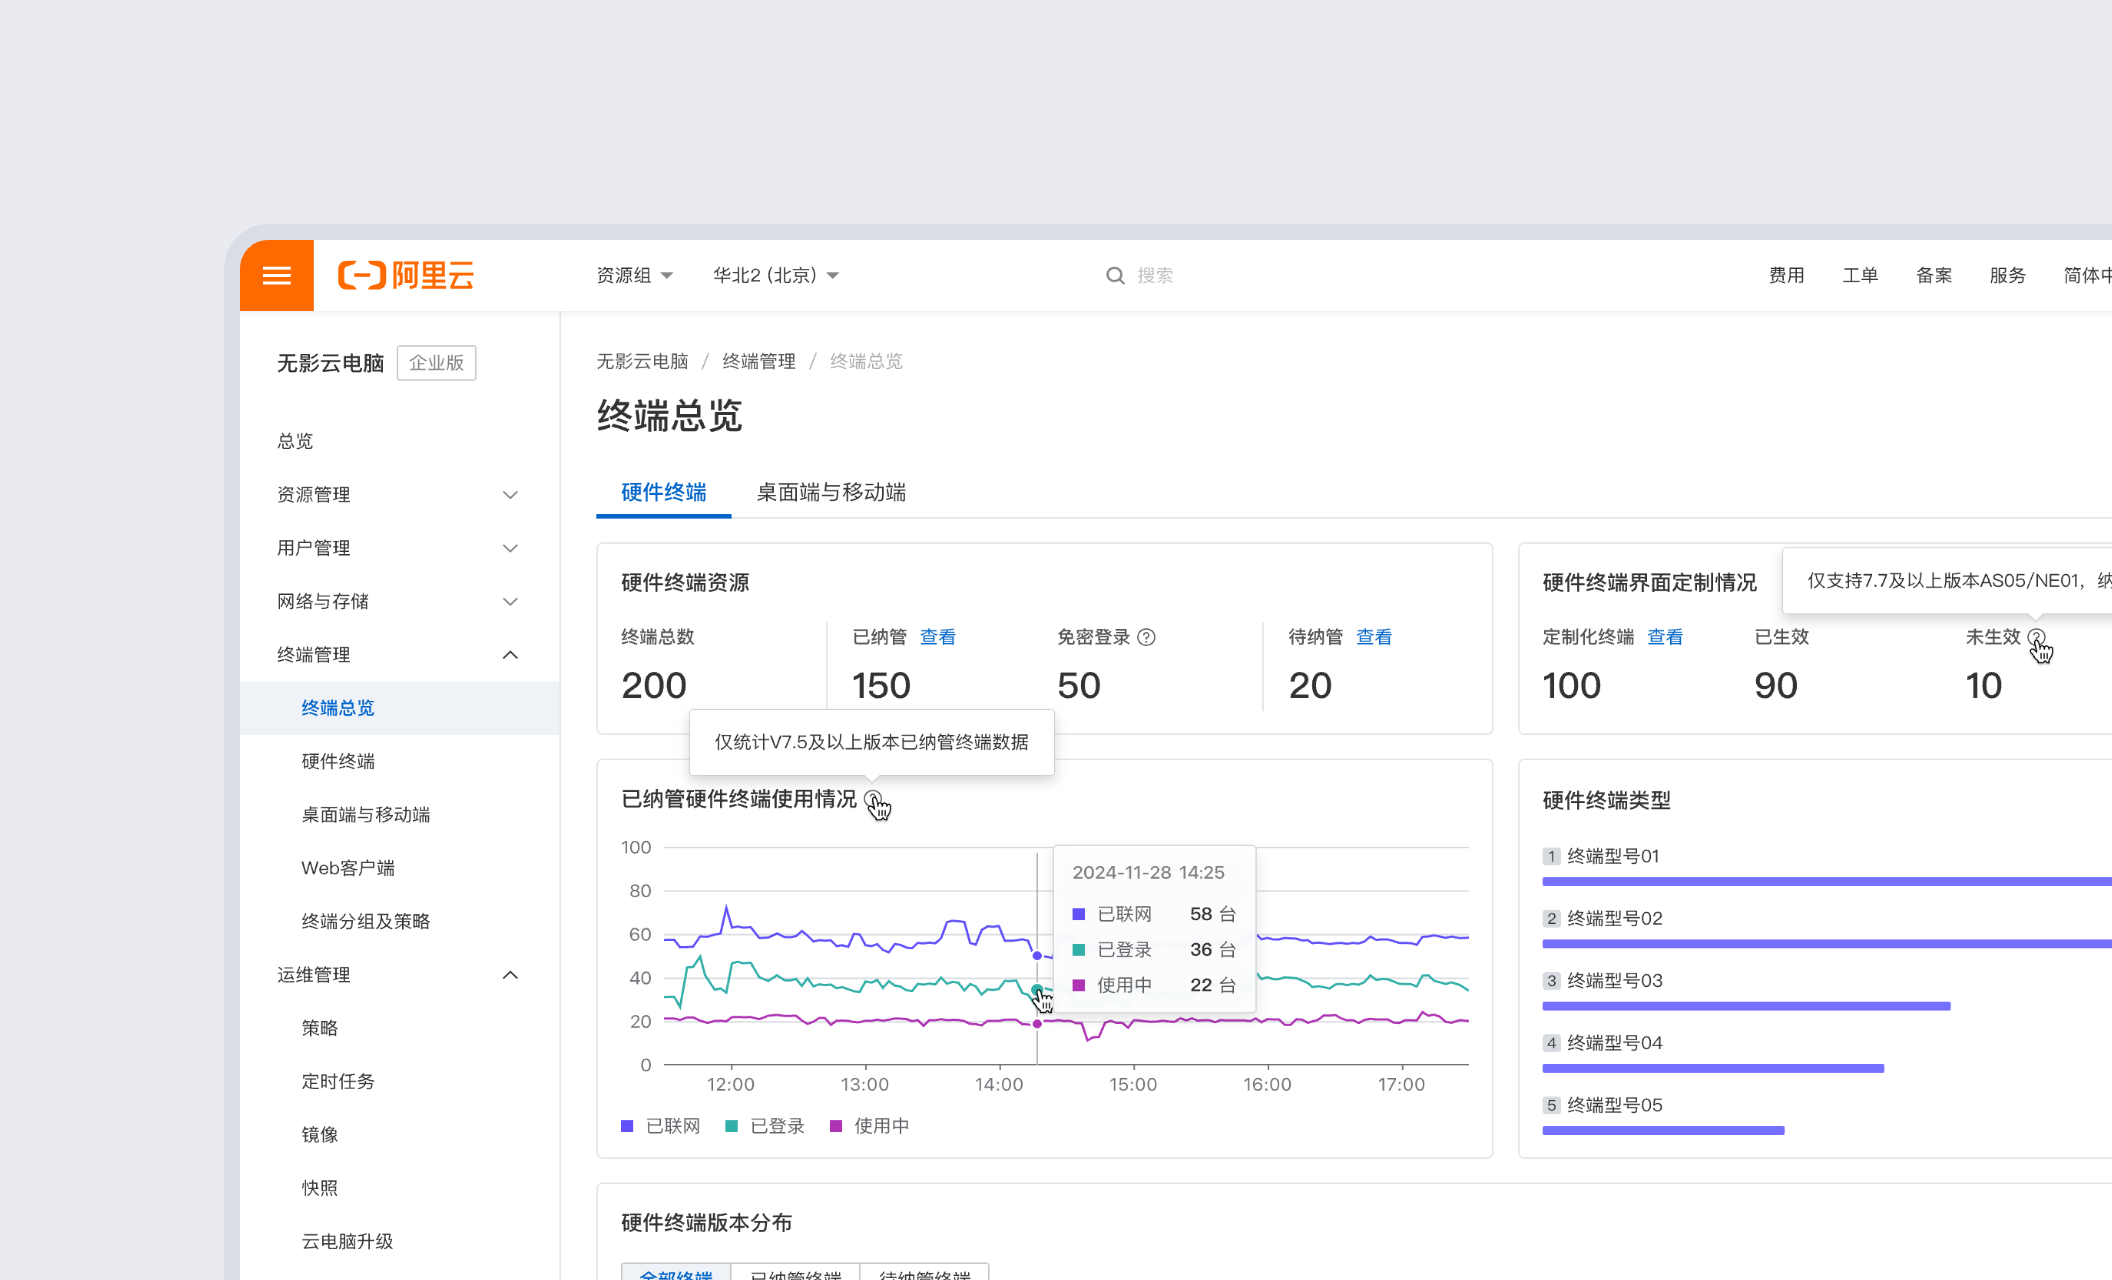
Task: Click the Alibaba Cloud logo
Action: pos(406,275)
